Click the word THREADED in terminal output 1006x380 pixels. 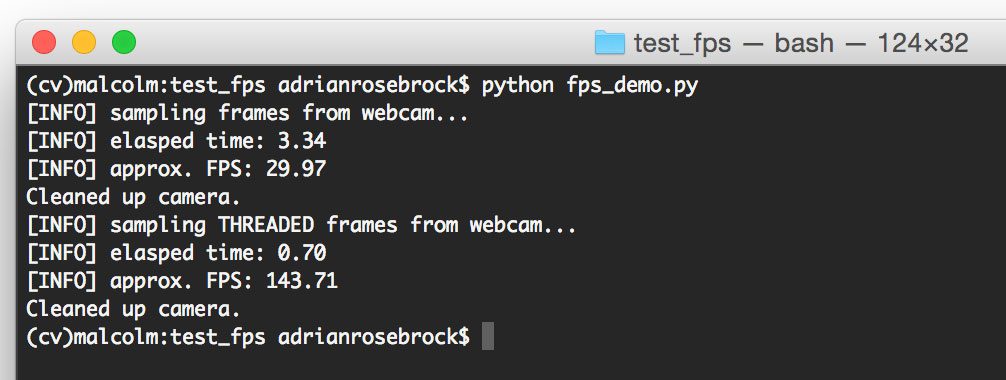[266, 225]
